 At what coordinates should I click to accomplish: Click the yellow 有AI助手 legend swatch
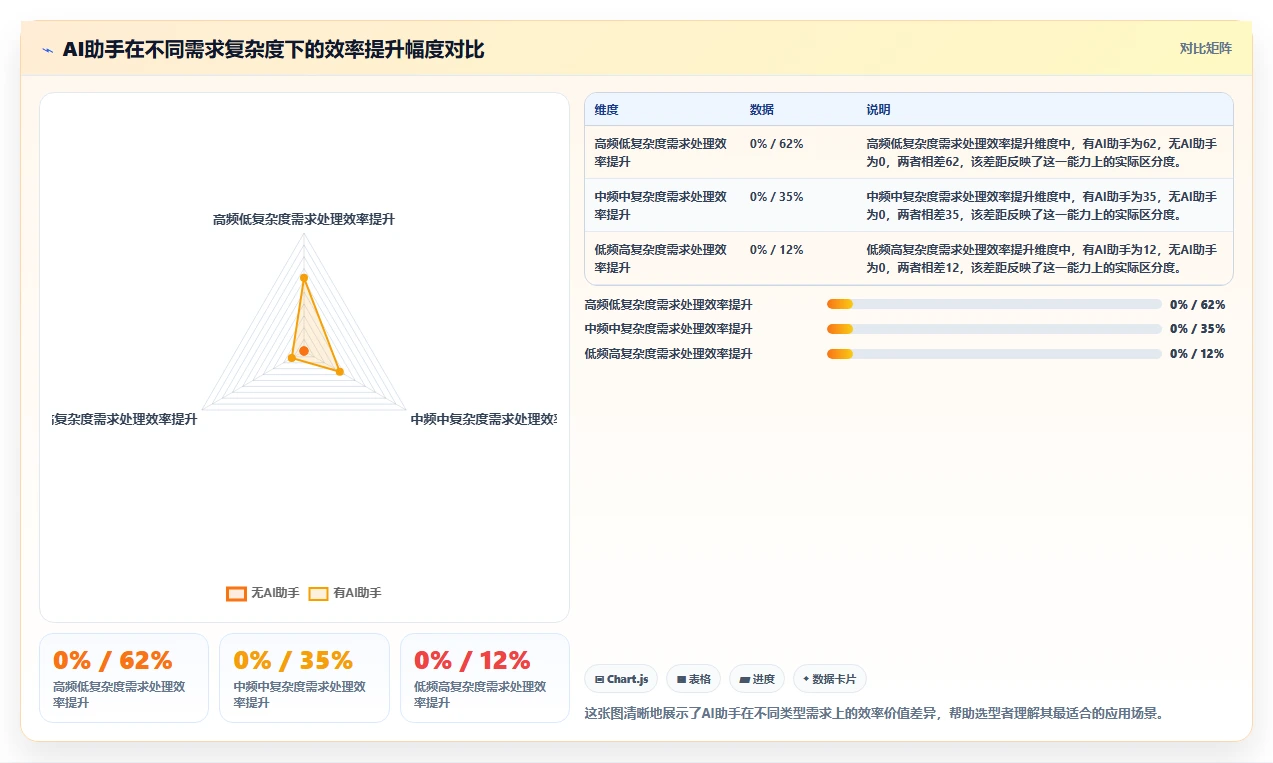(x=319, y=593)
